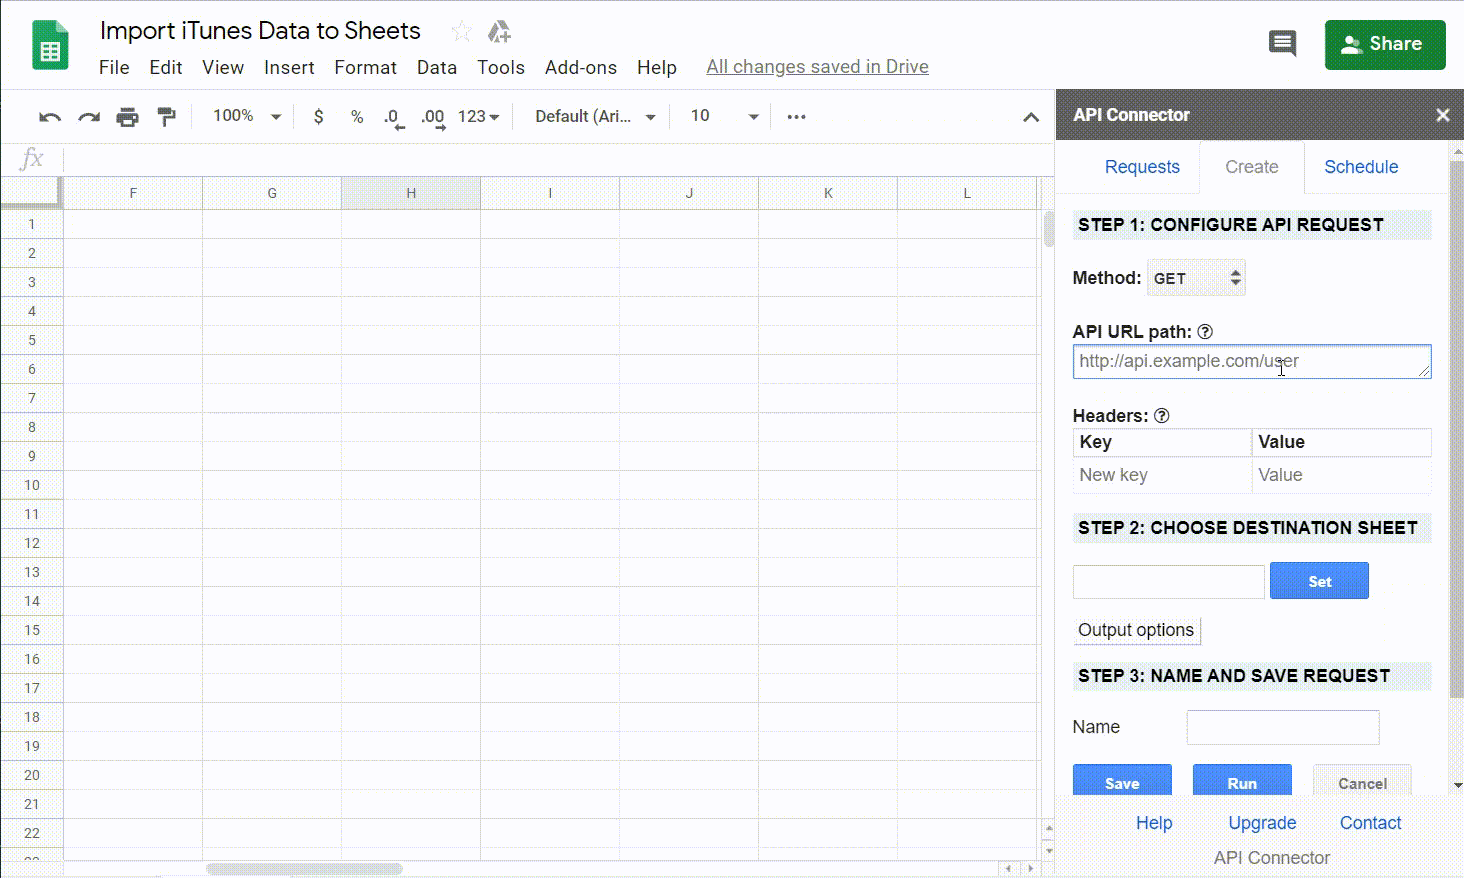Screen dimensions: 1464x878
Task: Click the API URL path help icon
Action: (1206, 331)
